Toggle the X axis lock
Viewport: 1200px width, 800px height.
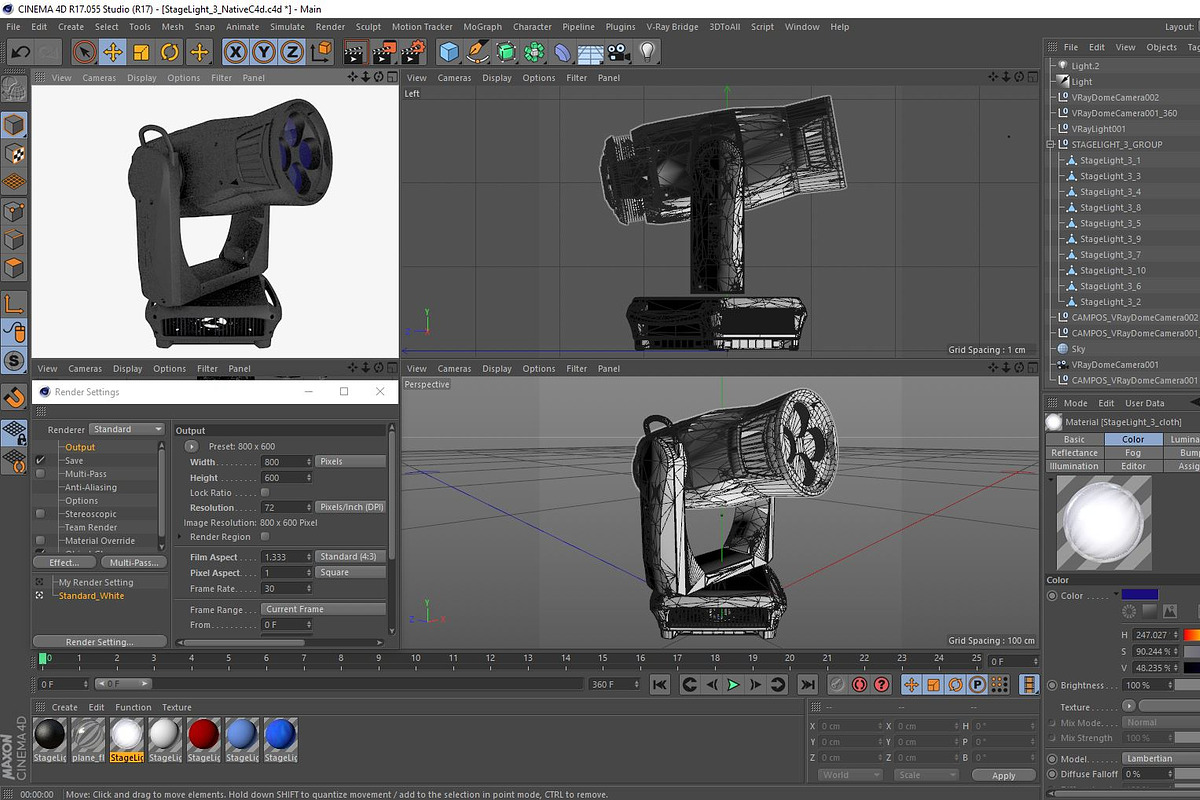coord(235,51)
